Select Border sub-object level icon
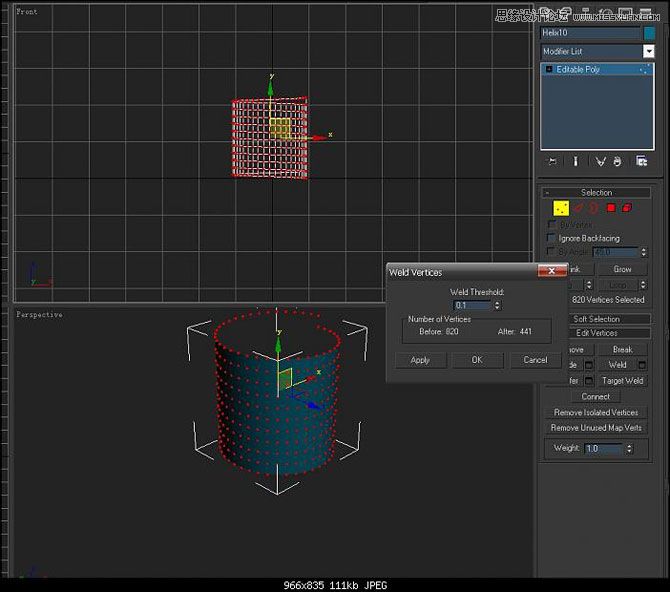This screenshot has height=592, width=670. point(594,208)
